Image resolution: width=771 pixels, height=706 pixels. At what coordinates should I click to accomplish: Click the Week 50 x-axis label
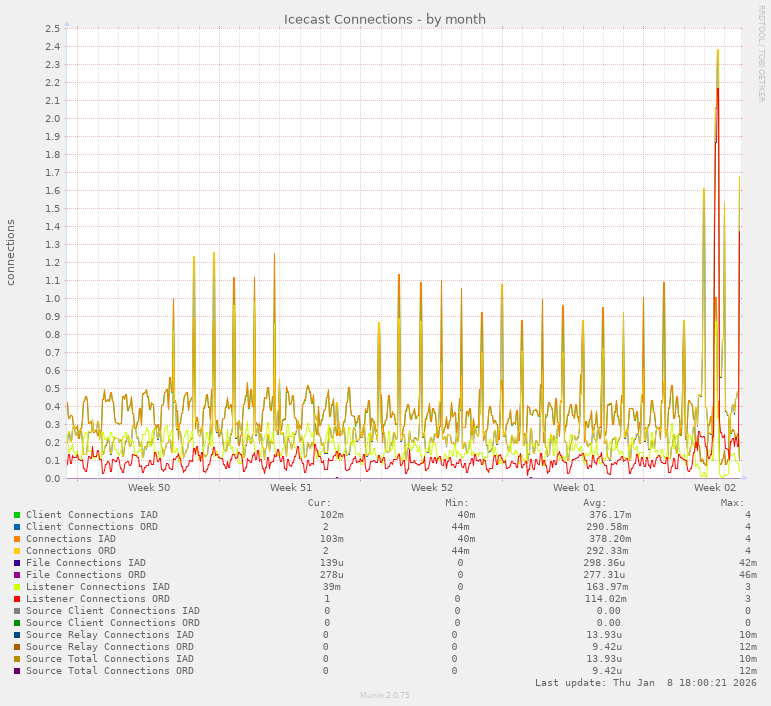149,488
